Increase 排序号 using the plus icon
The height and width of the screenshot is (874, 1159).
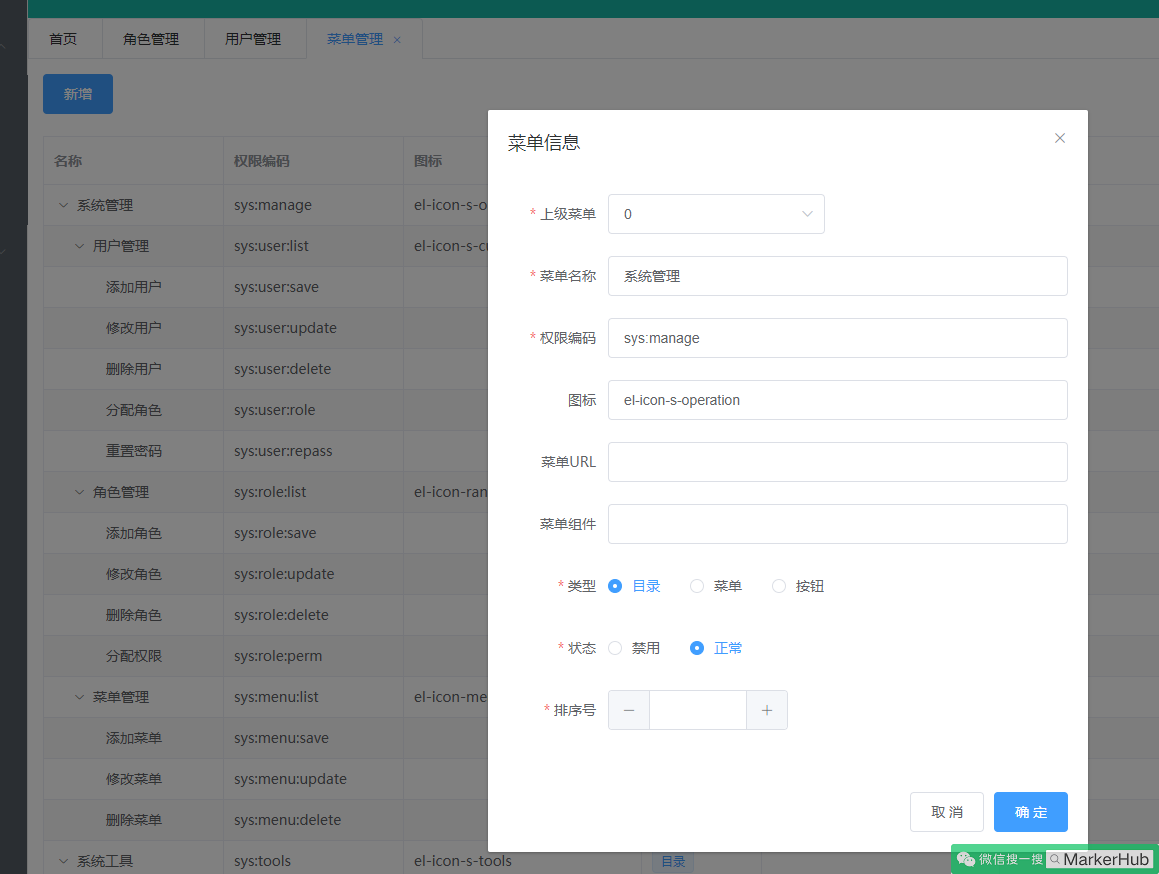click(x=766, y=709)
